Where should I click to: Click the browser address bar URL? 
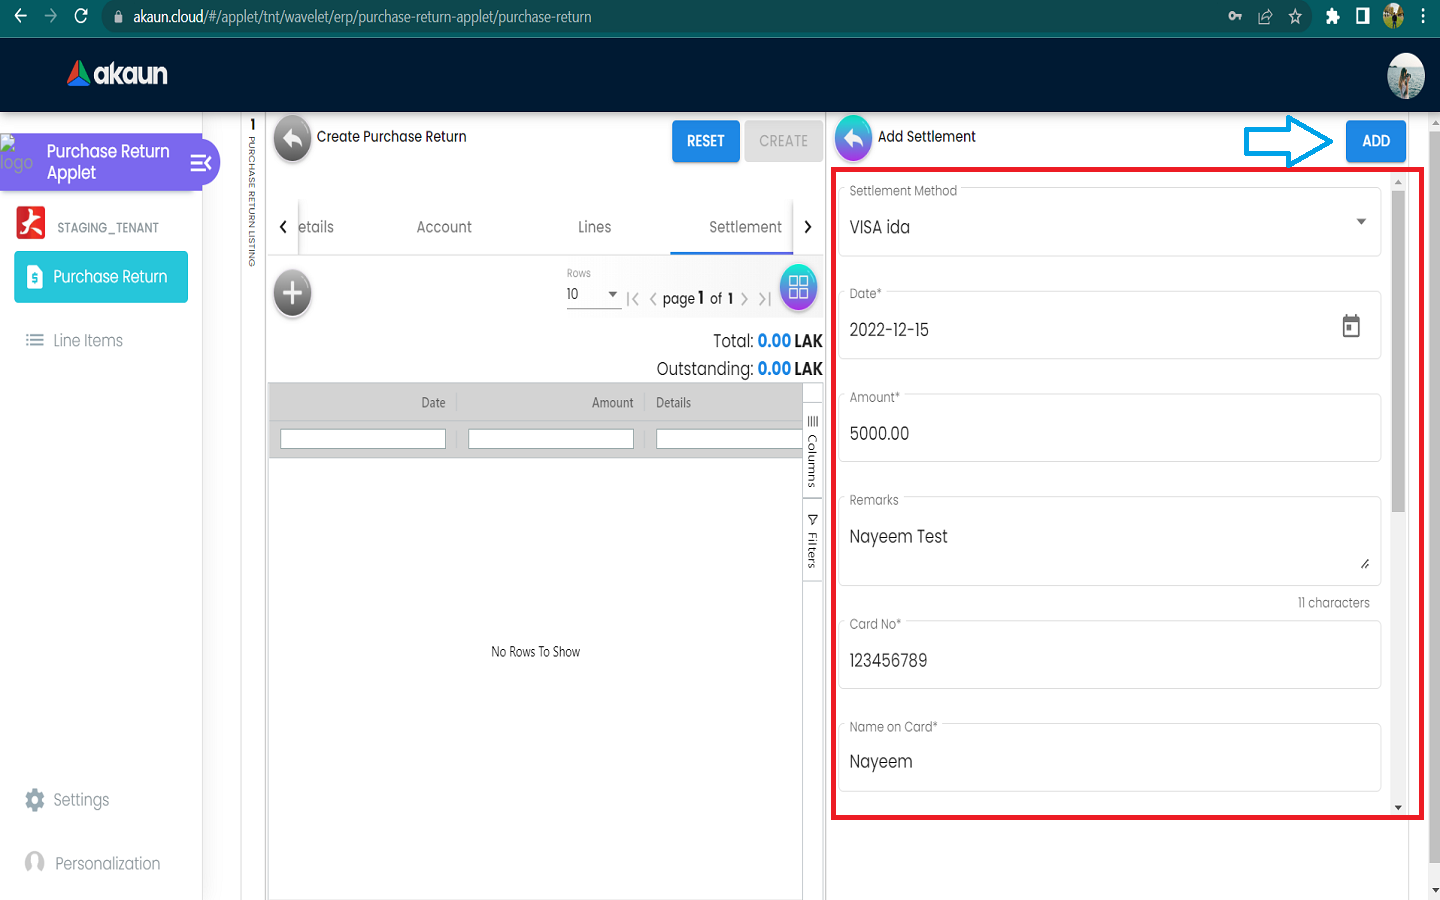362,16
